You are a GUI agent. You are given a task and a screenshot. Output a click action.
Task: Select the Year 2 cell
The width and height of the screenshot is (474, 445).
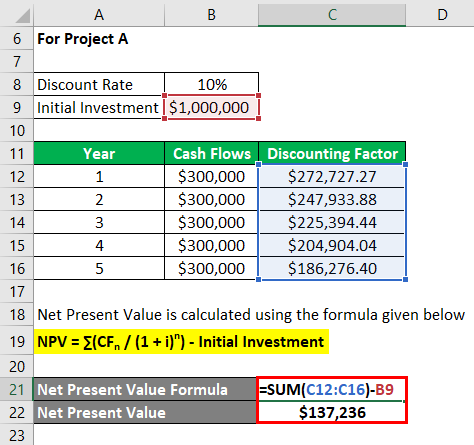point(99,199)
